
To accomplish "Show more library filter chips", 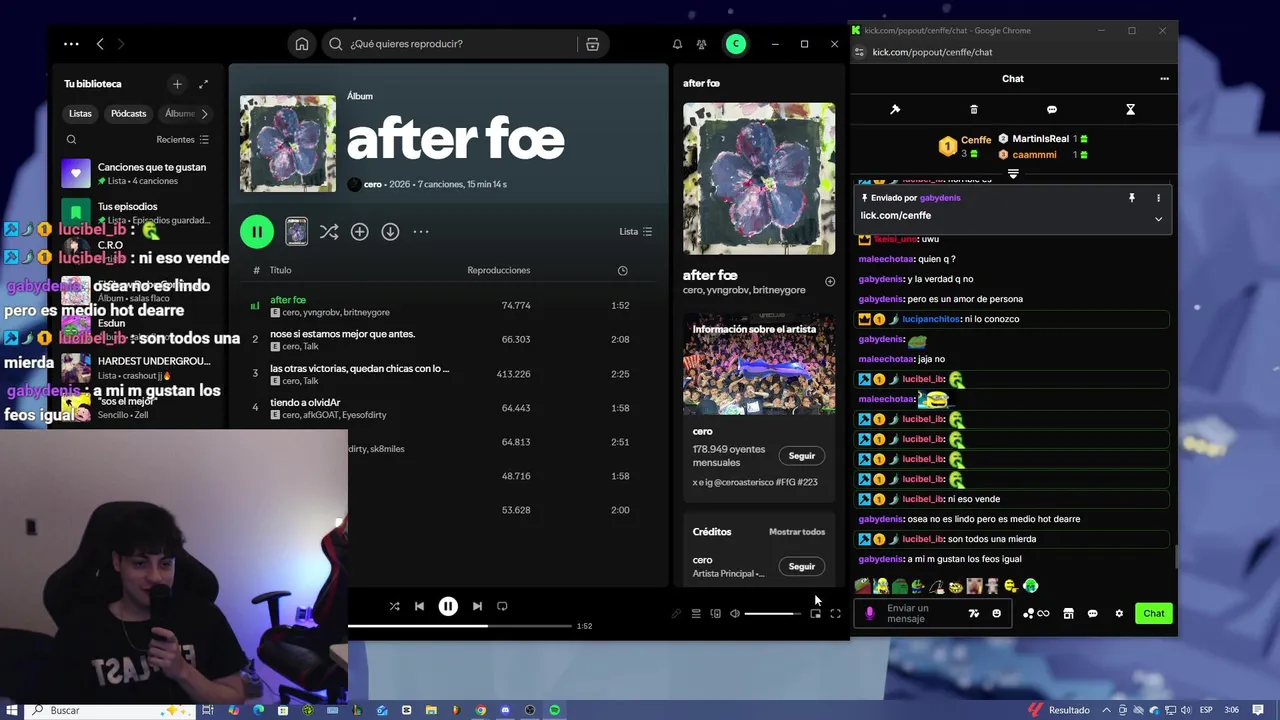I will [205, 114].
